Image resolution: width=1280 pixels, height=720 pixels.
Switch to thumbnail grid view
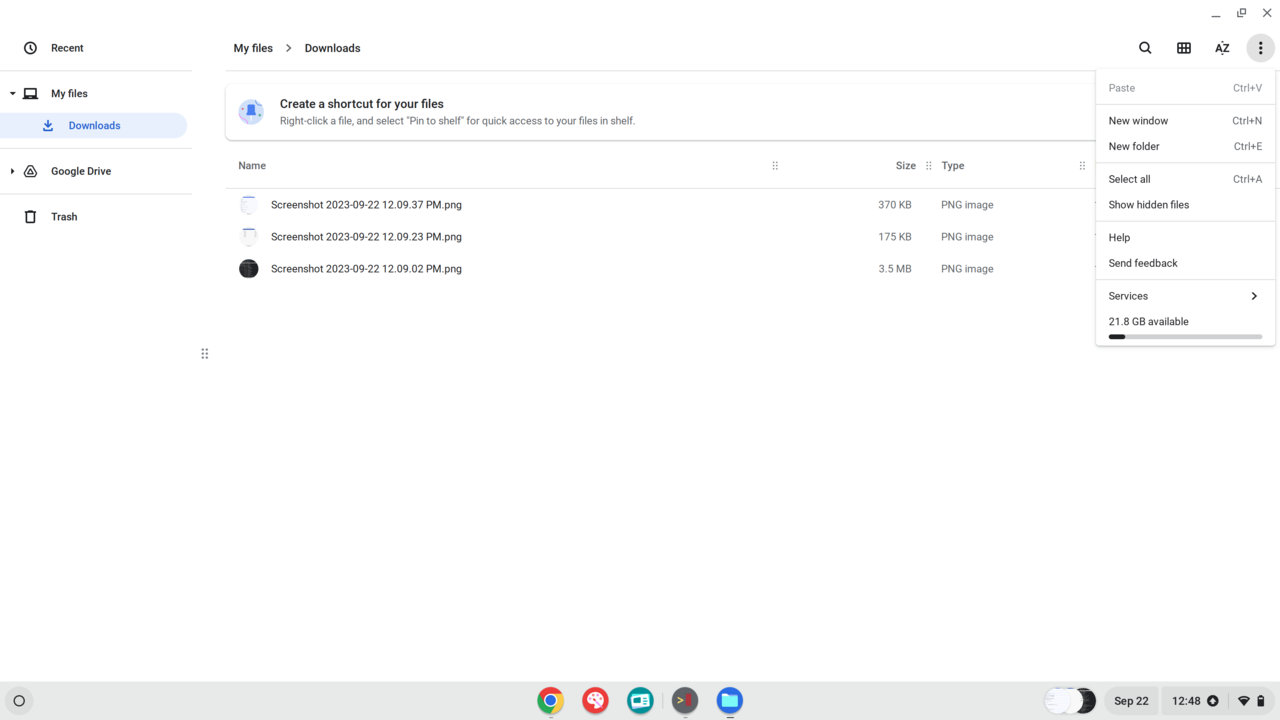coord(1184,48)
